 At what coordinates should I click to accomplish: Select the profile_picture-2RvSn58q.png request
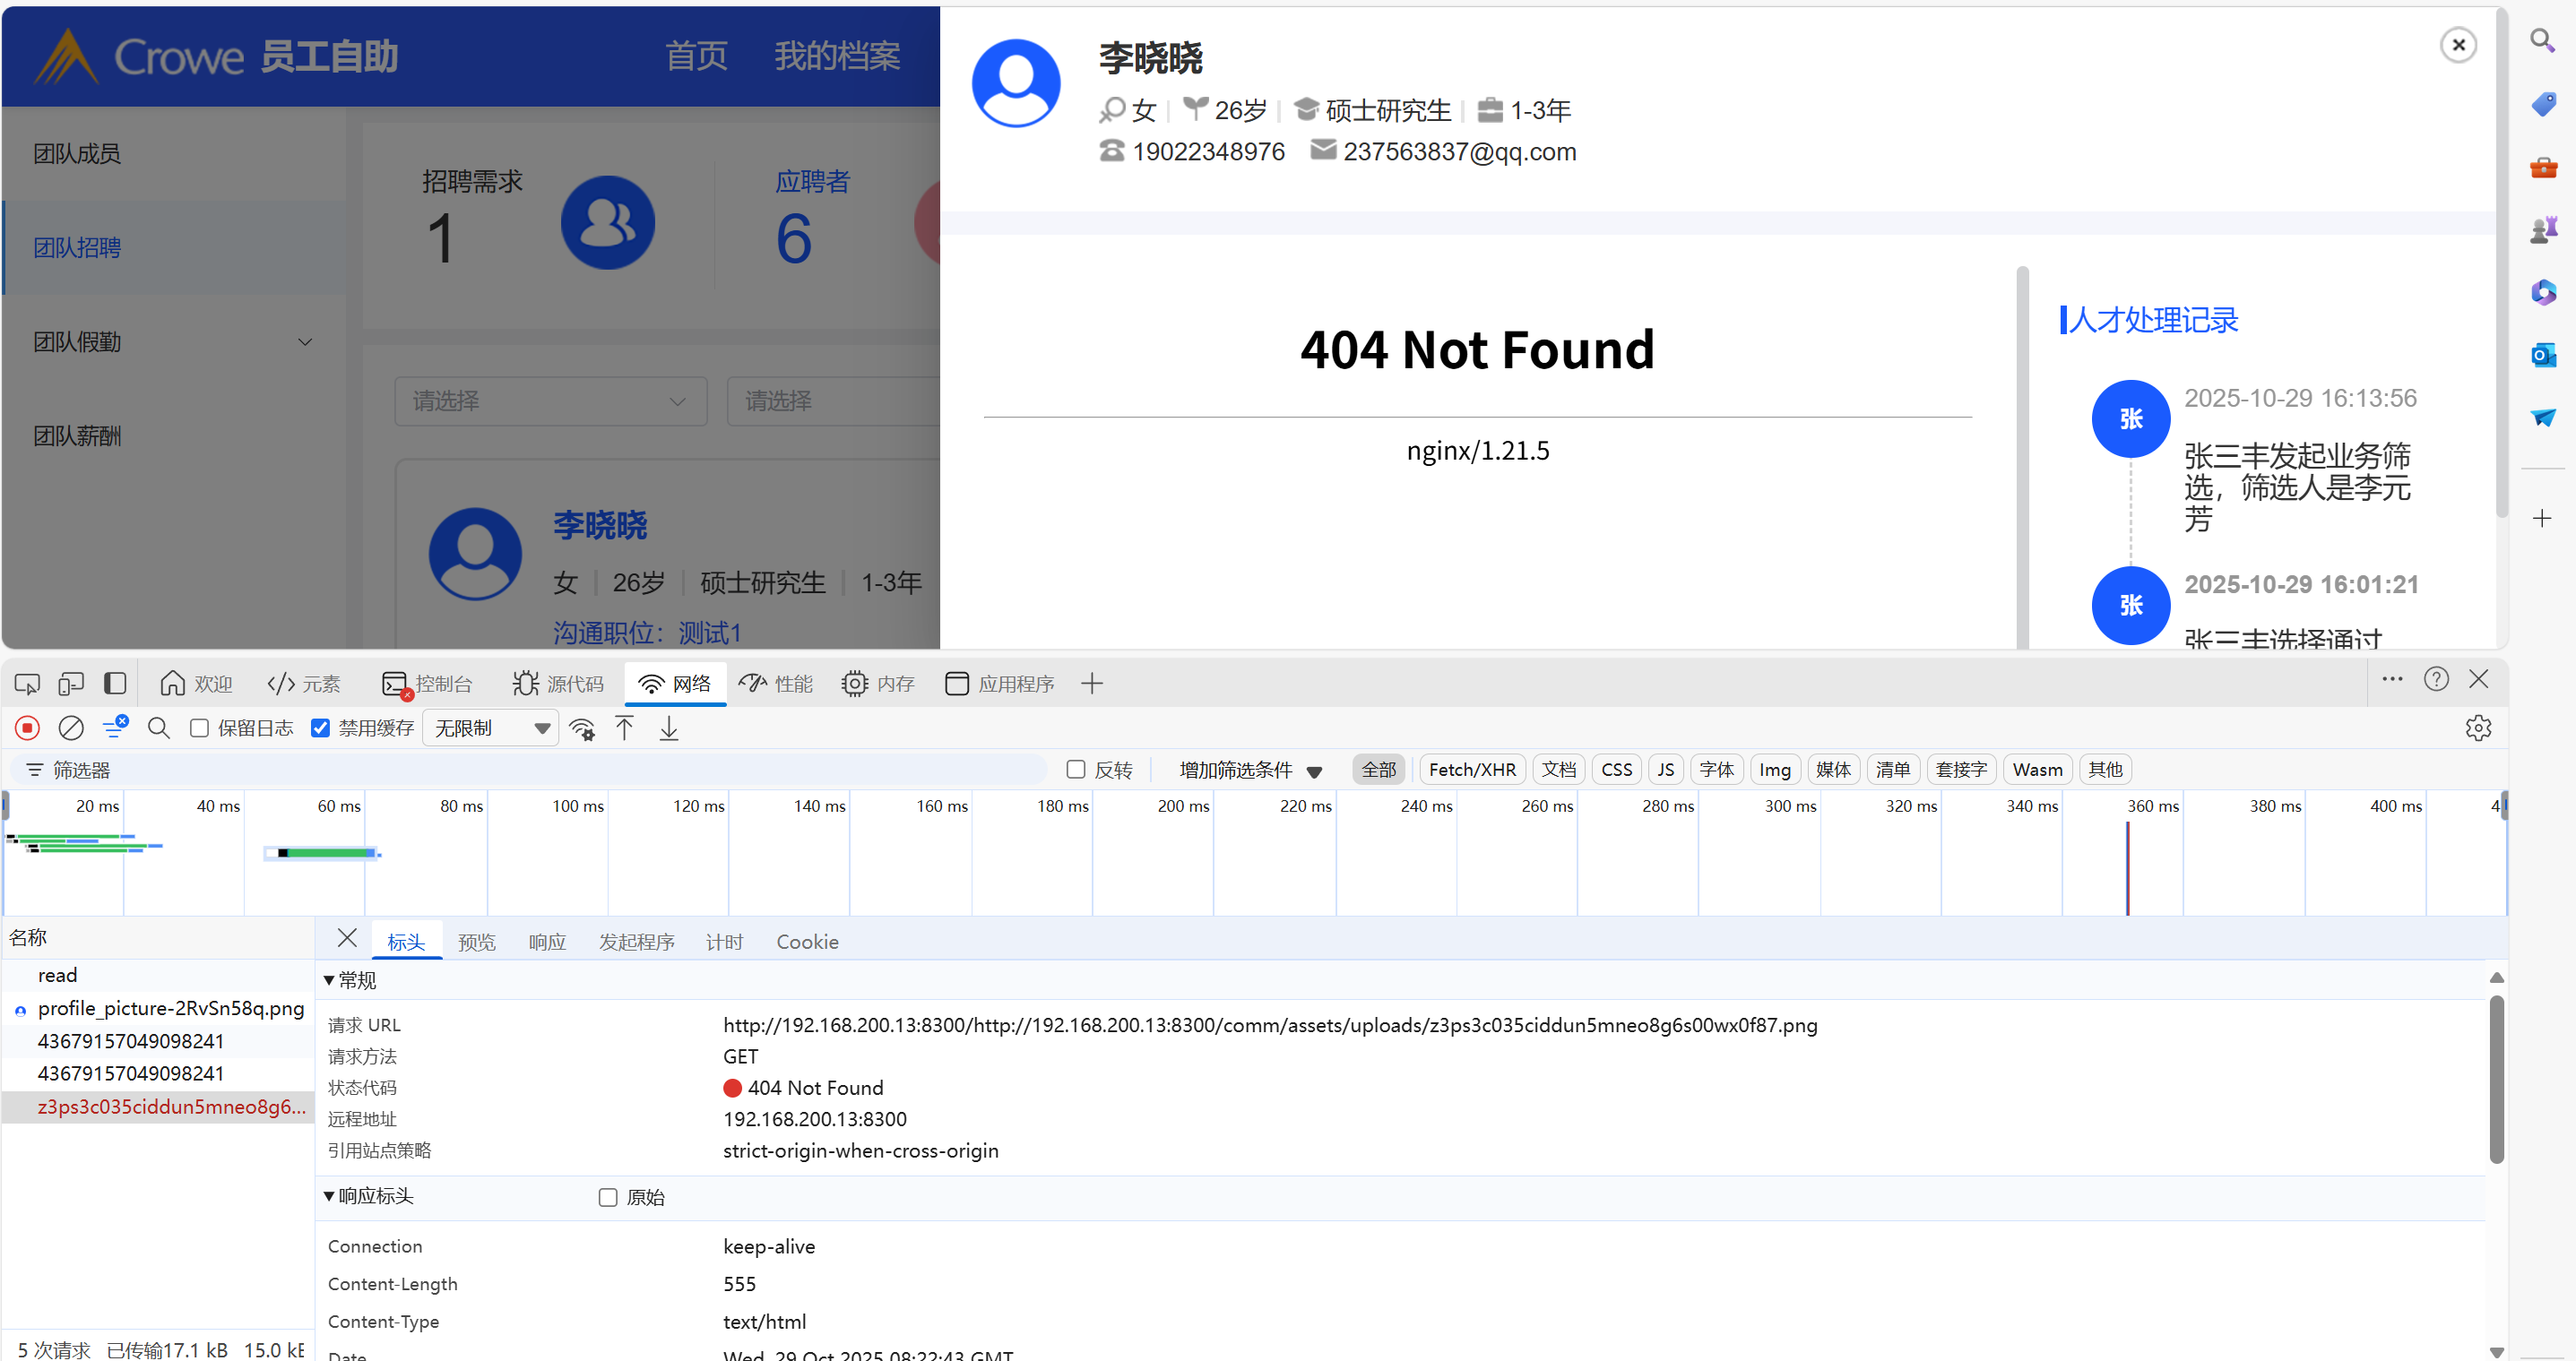point(170,1009)
